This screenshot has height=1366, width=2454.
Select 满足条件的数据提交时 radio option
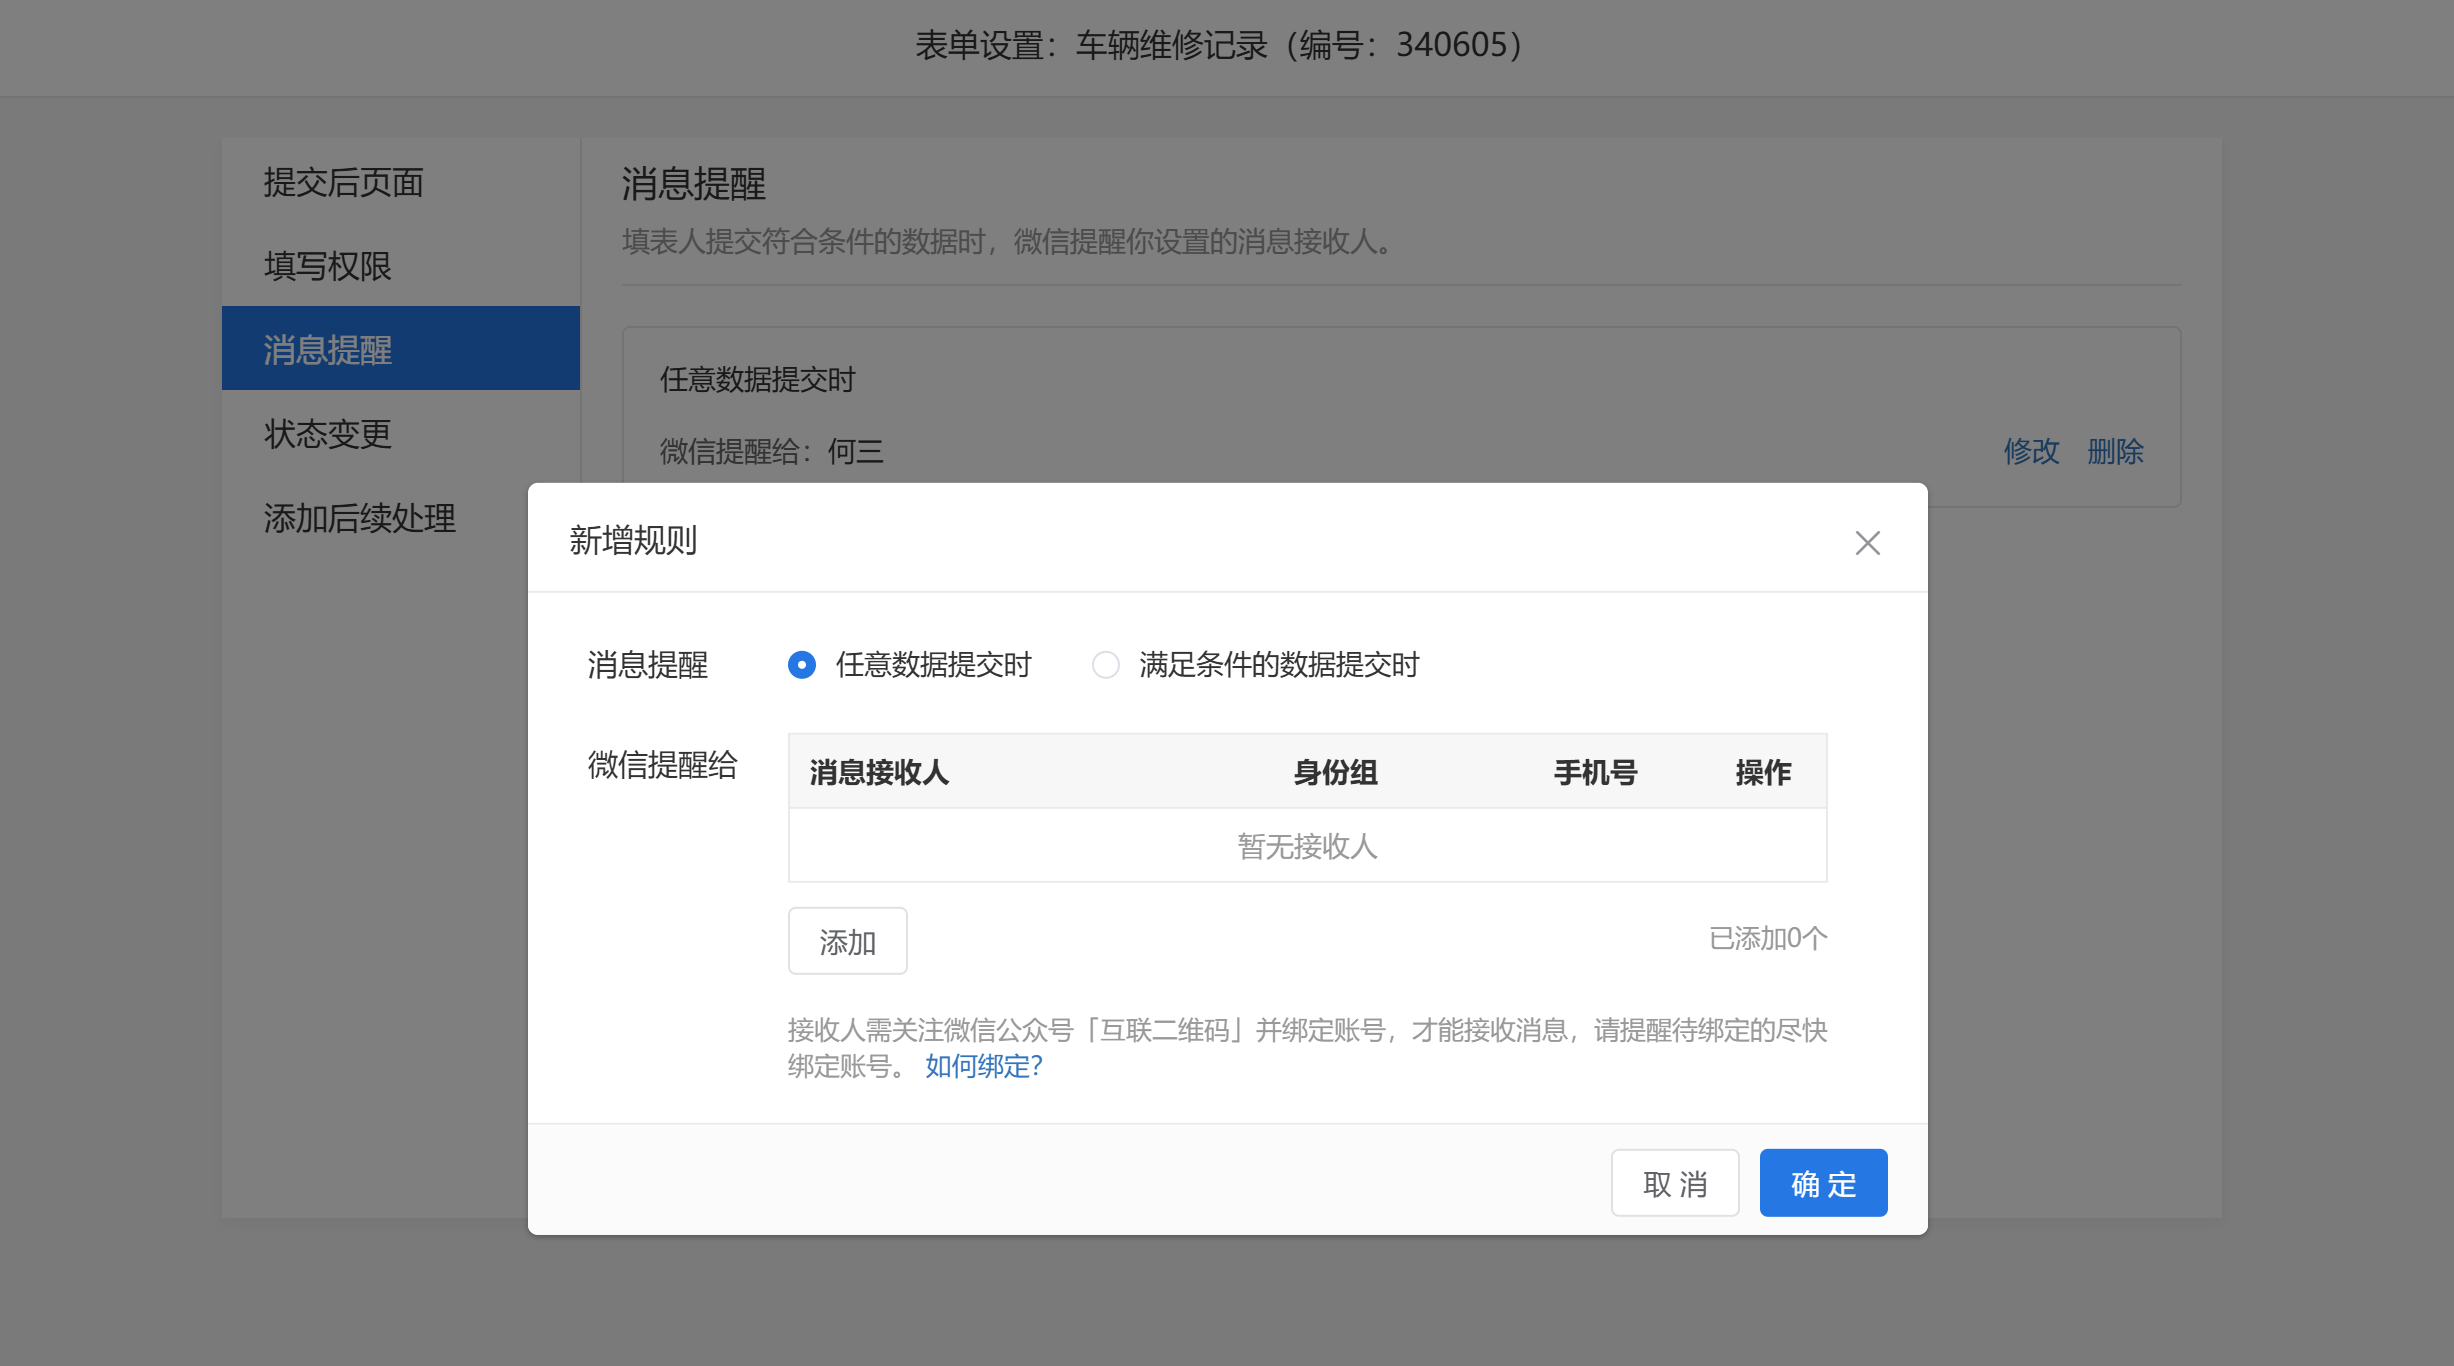tap(1106, 665)
